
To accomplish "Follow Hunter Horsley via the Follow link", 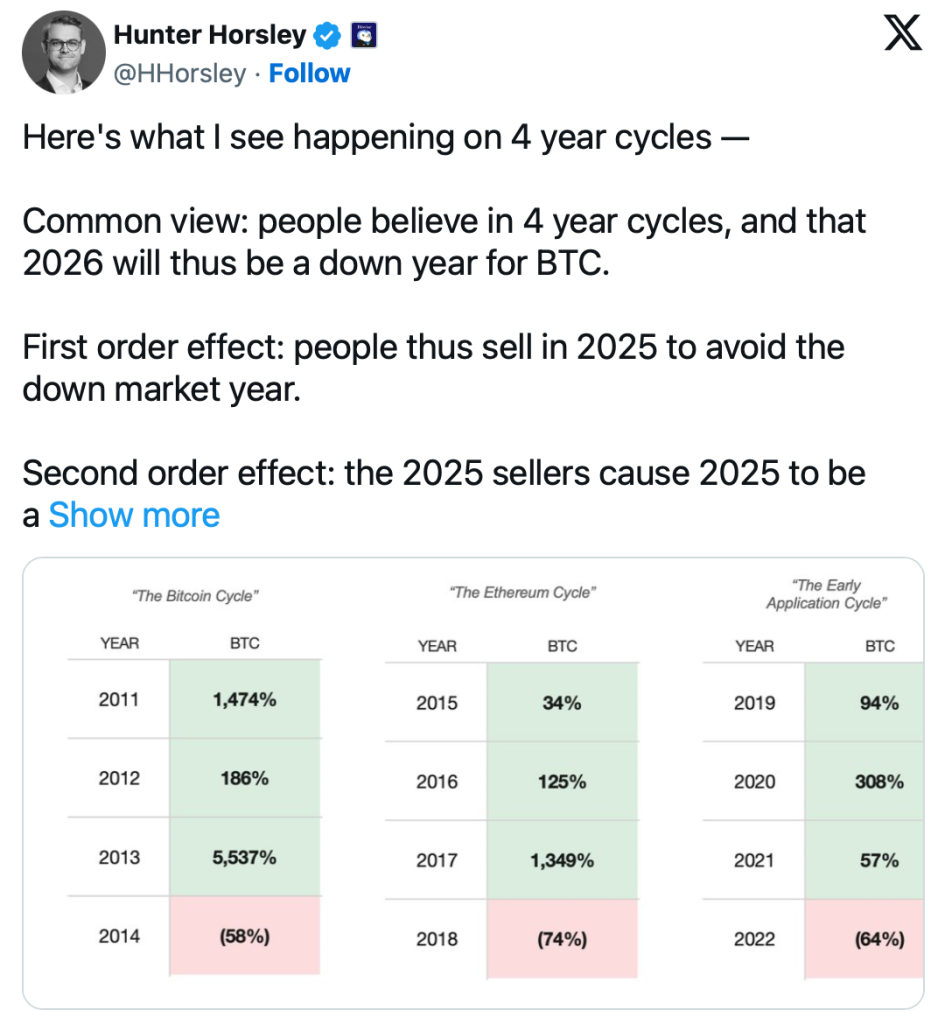I will [309, 74].
